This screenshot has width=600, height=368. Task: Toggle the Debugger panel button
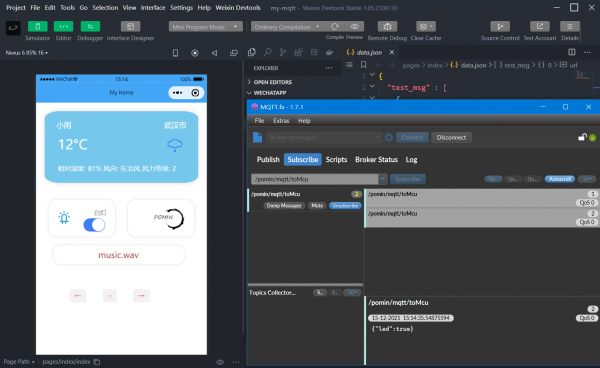[90, 26]
